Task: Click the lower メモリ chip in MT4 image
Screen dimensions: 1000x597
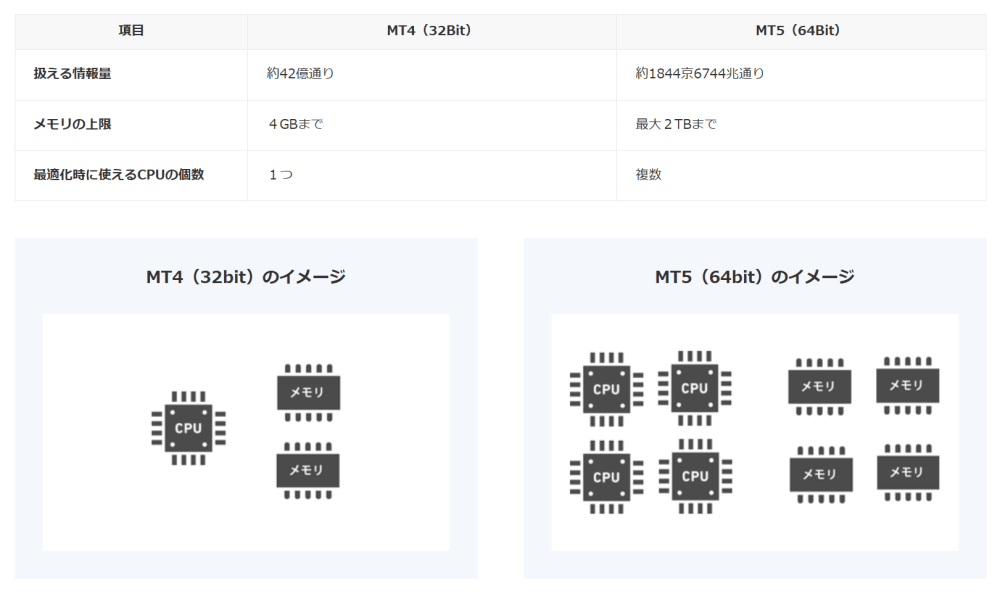Action: (307, 471)
